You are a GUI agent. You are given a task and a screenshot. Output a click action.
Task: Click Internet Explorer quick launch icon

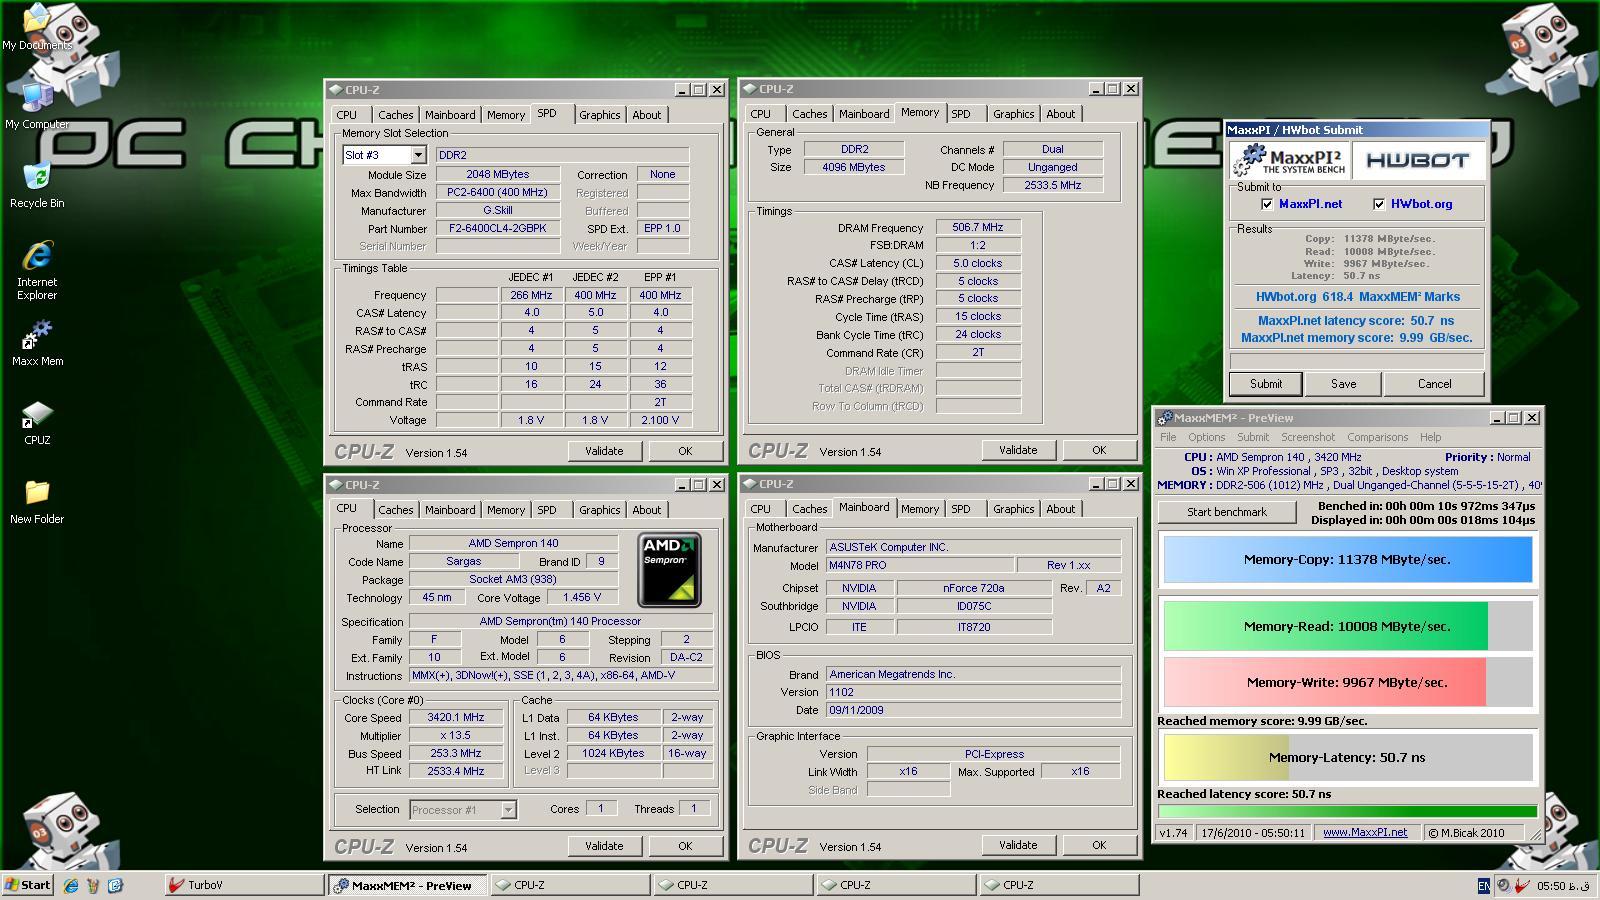(x=71, y=885)
